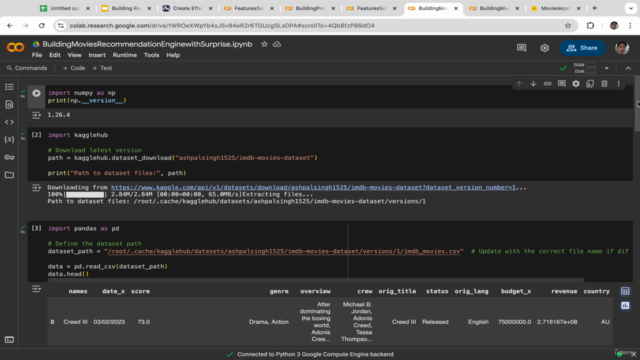Open the File menu
640x360 pixels.
tap(37, 55)
